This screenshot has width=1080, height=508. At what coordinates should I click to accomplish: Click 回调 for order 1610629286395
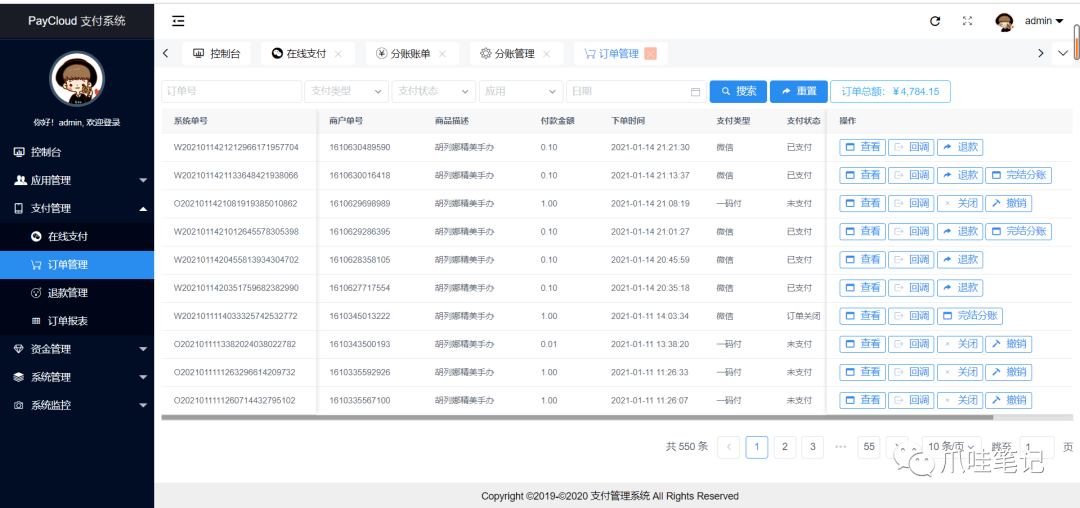[x=911, y=231]
